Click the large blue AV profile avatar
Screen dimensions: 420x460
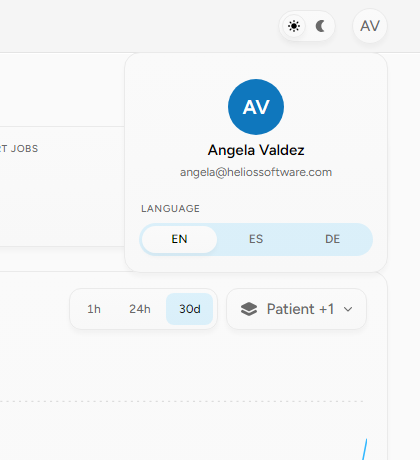point(256,107)
